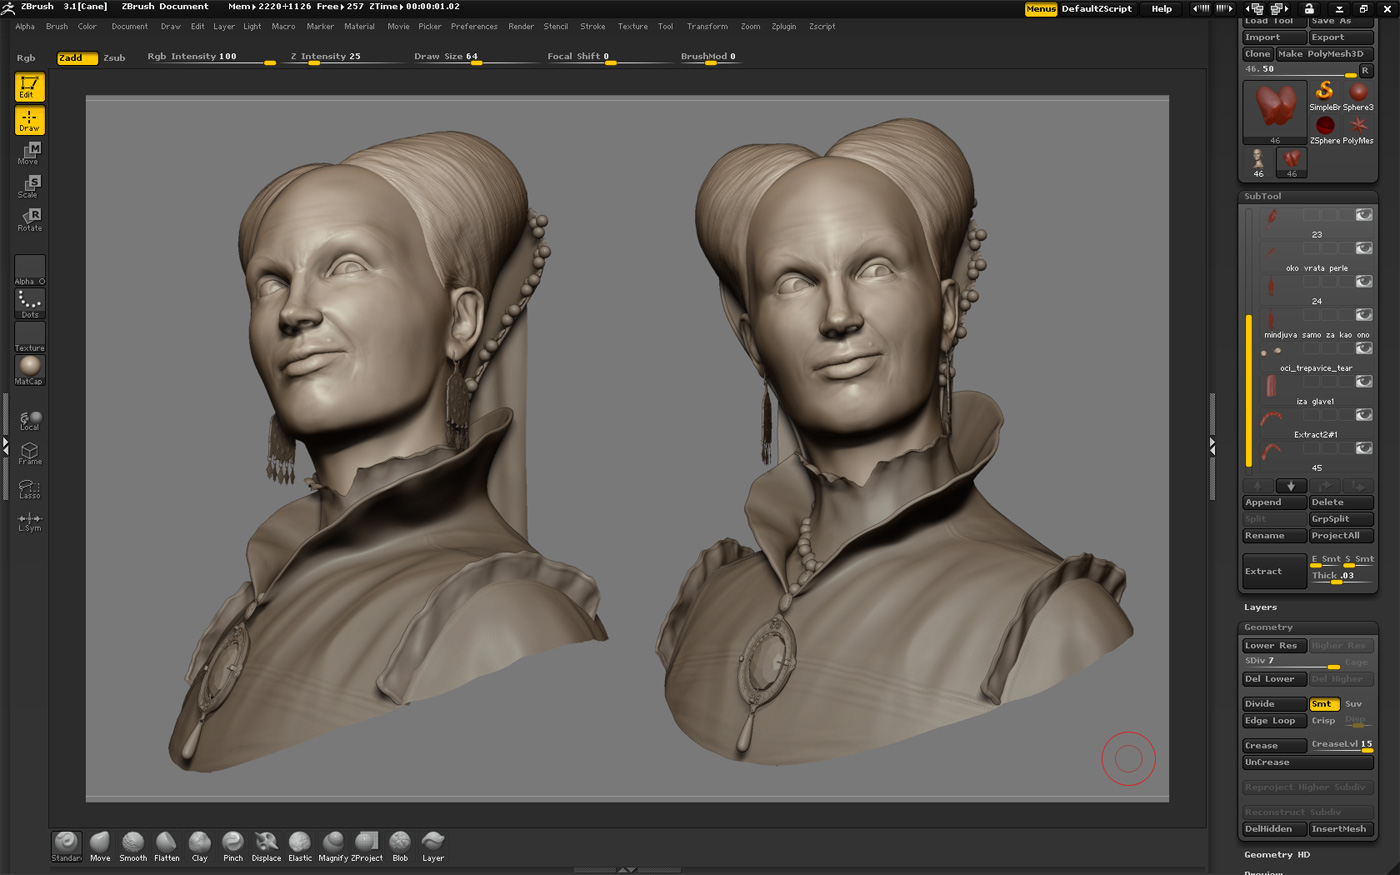Toggle Zsub sculpt mode
1400x875 pixels.
[x=114, y=58]
